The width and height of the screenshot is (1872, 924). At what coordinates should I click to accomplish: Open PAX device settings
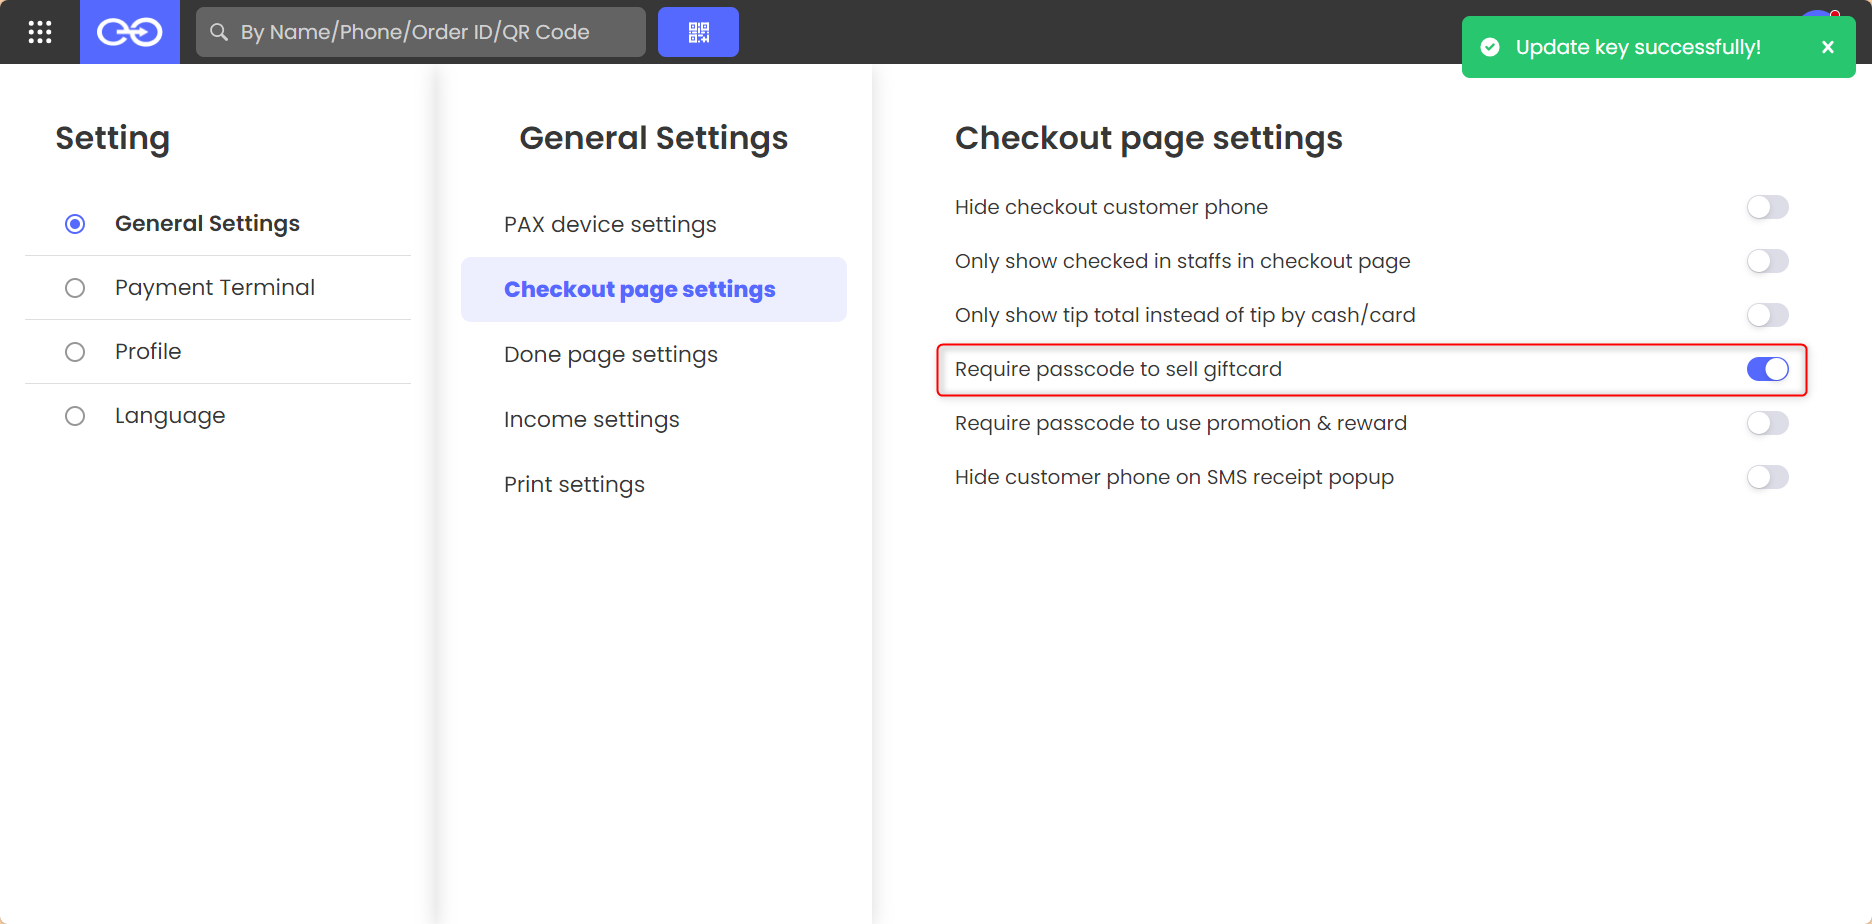pos(610,224)
